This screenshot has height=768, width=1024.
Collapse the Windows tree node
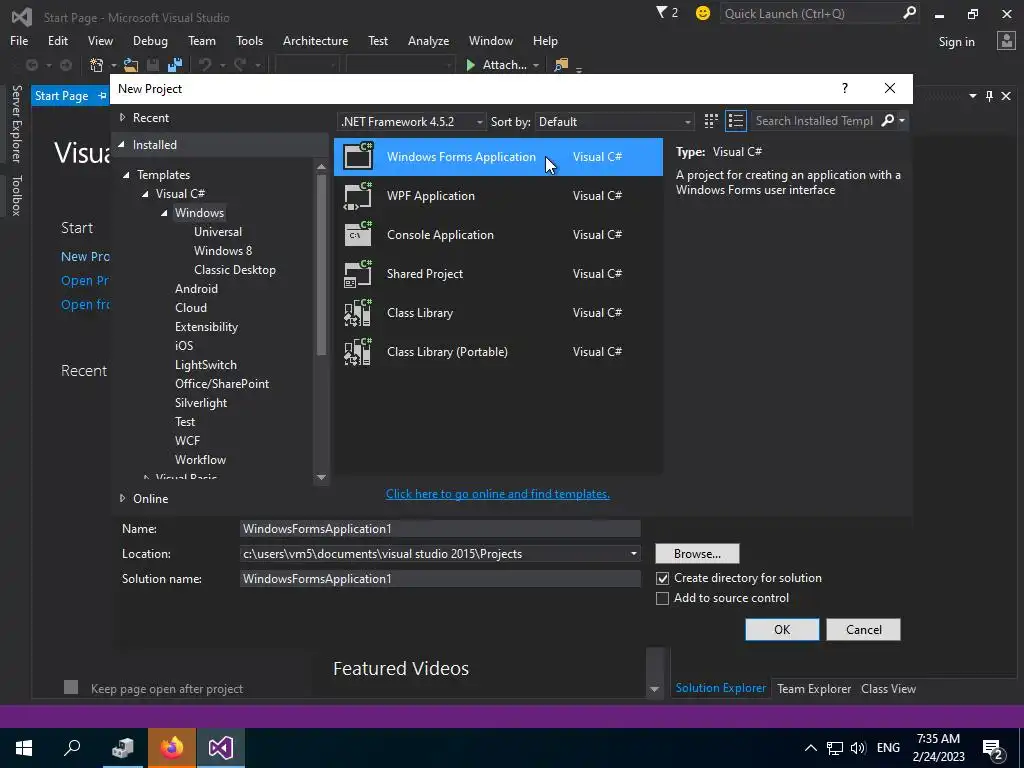pos(165,213)
